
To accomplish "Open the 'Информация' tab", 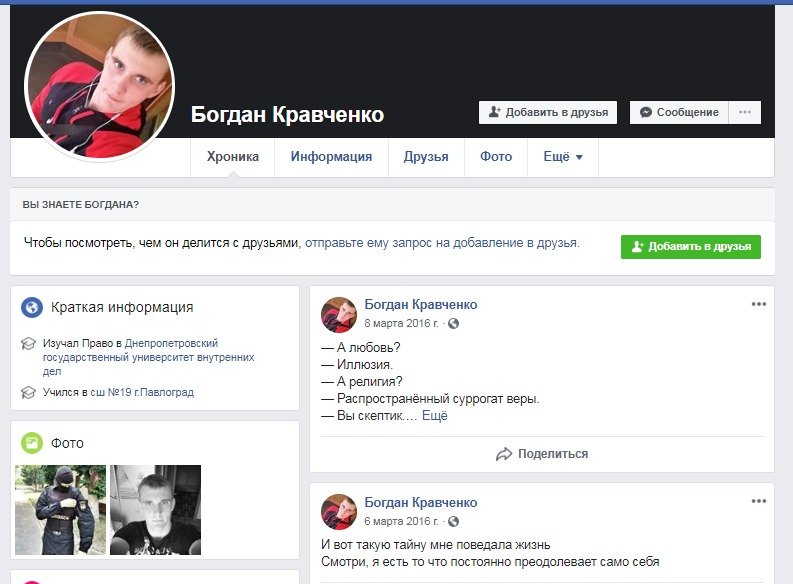I will click(x=331, y=157).
